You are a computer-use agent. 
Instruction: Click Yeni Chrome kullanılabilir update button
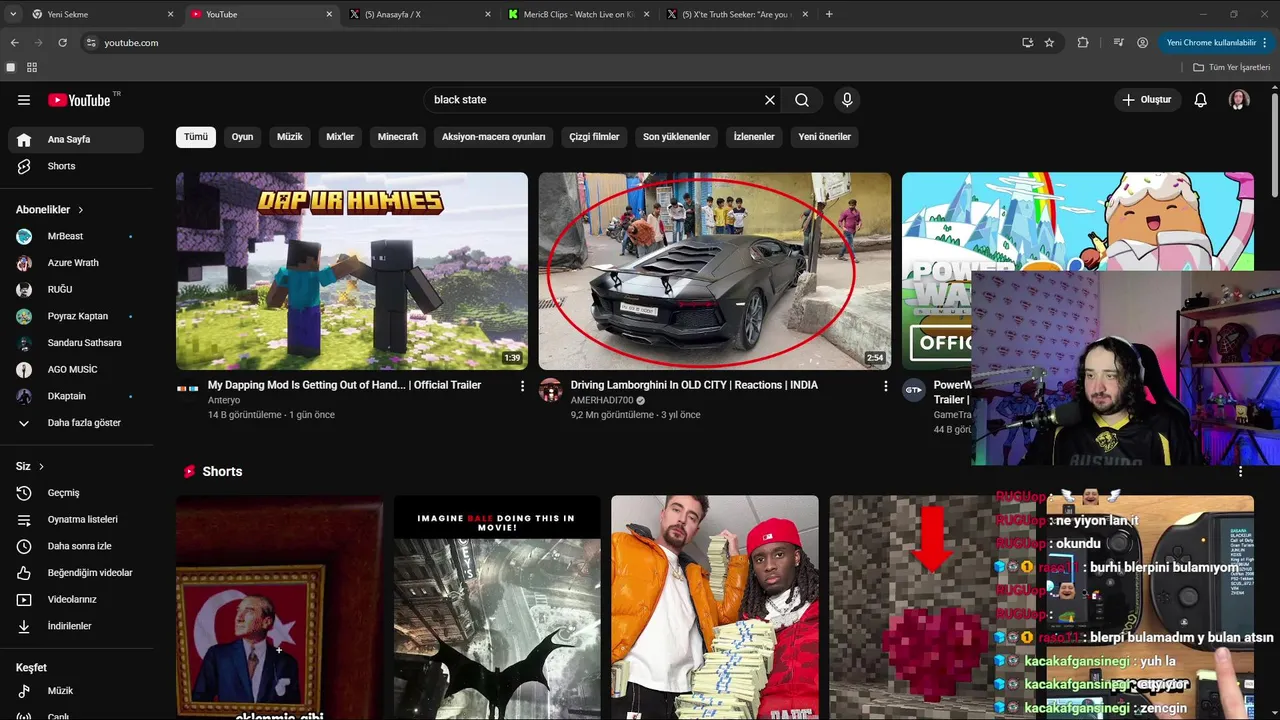1217,43
